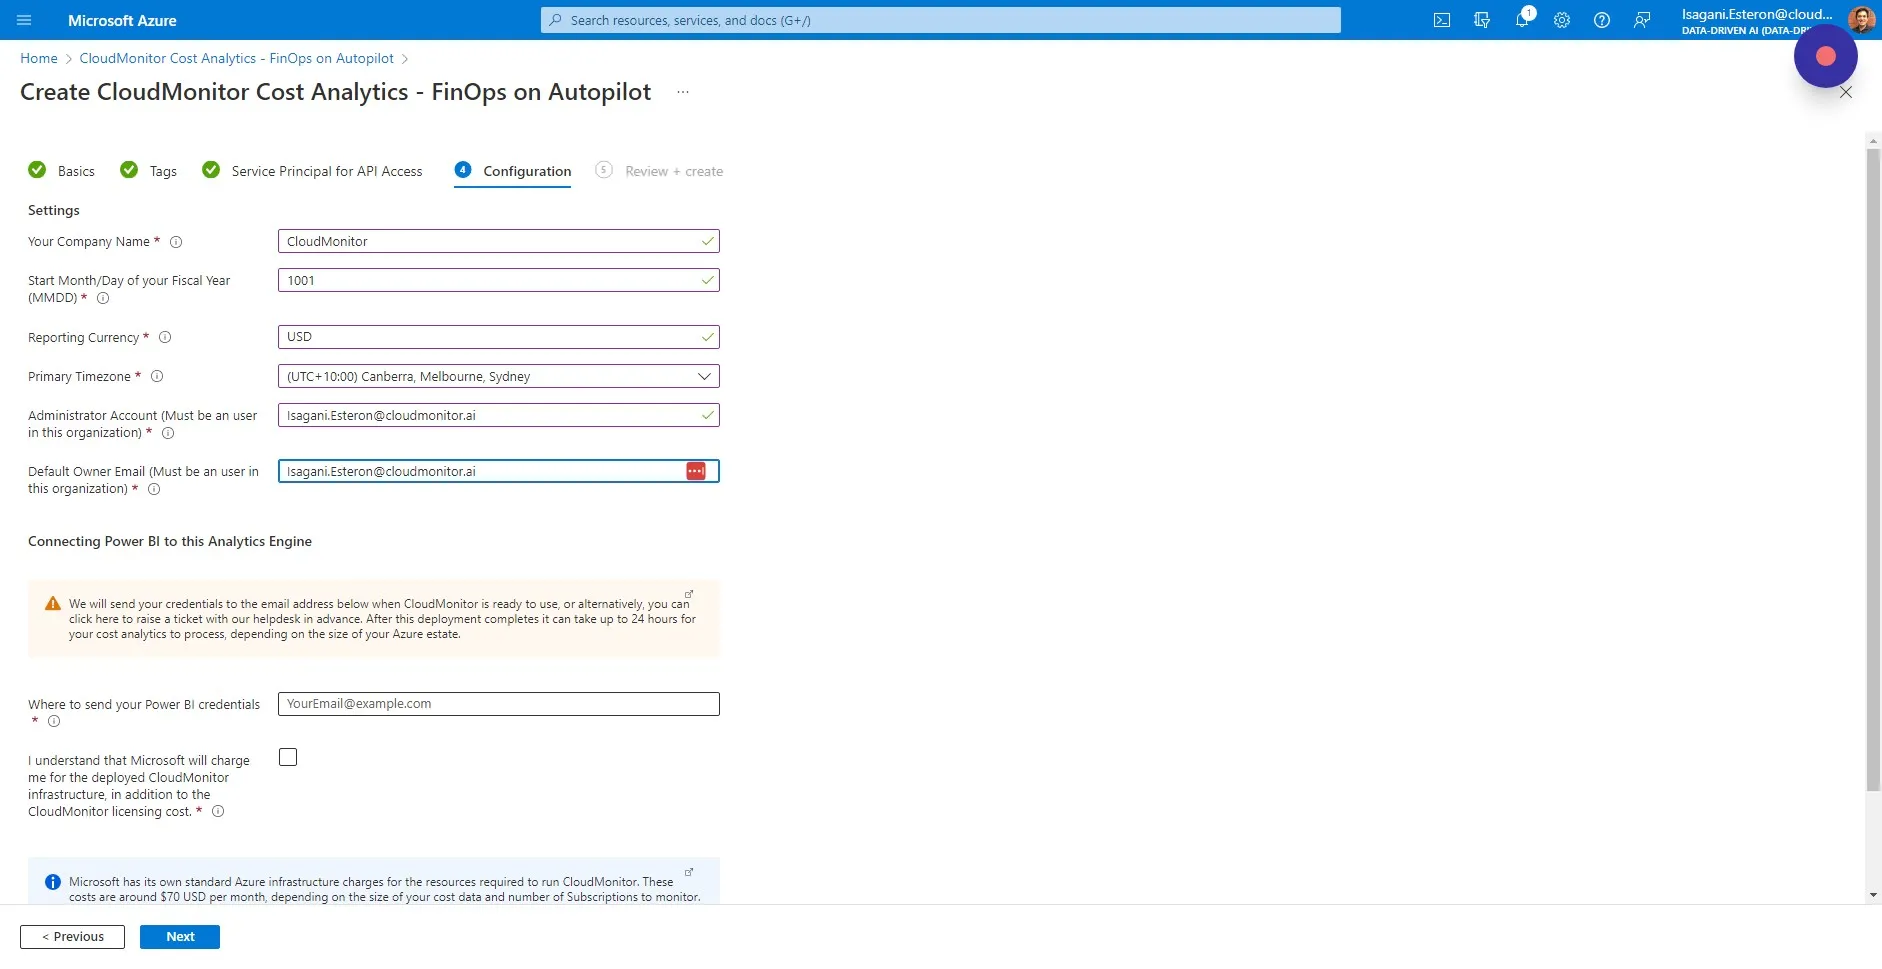Click 'Connecting Power BI to this Analytics Engine' heading
This screenshot has width=1882, height=969.
[x=170, y=542]
